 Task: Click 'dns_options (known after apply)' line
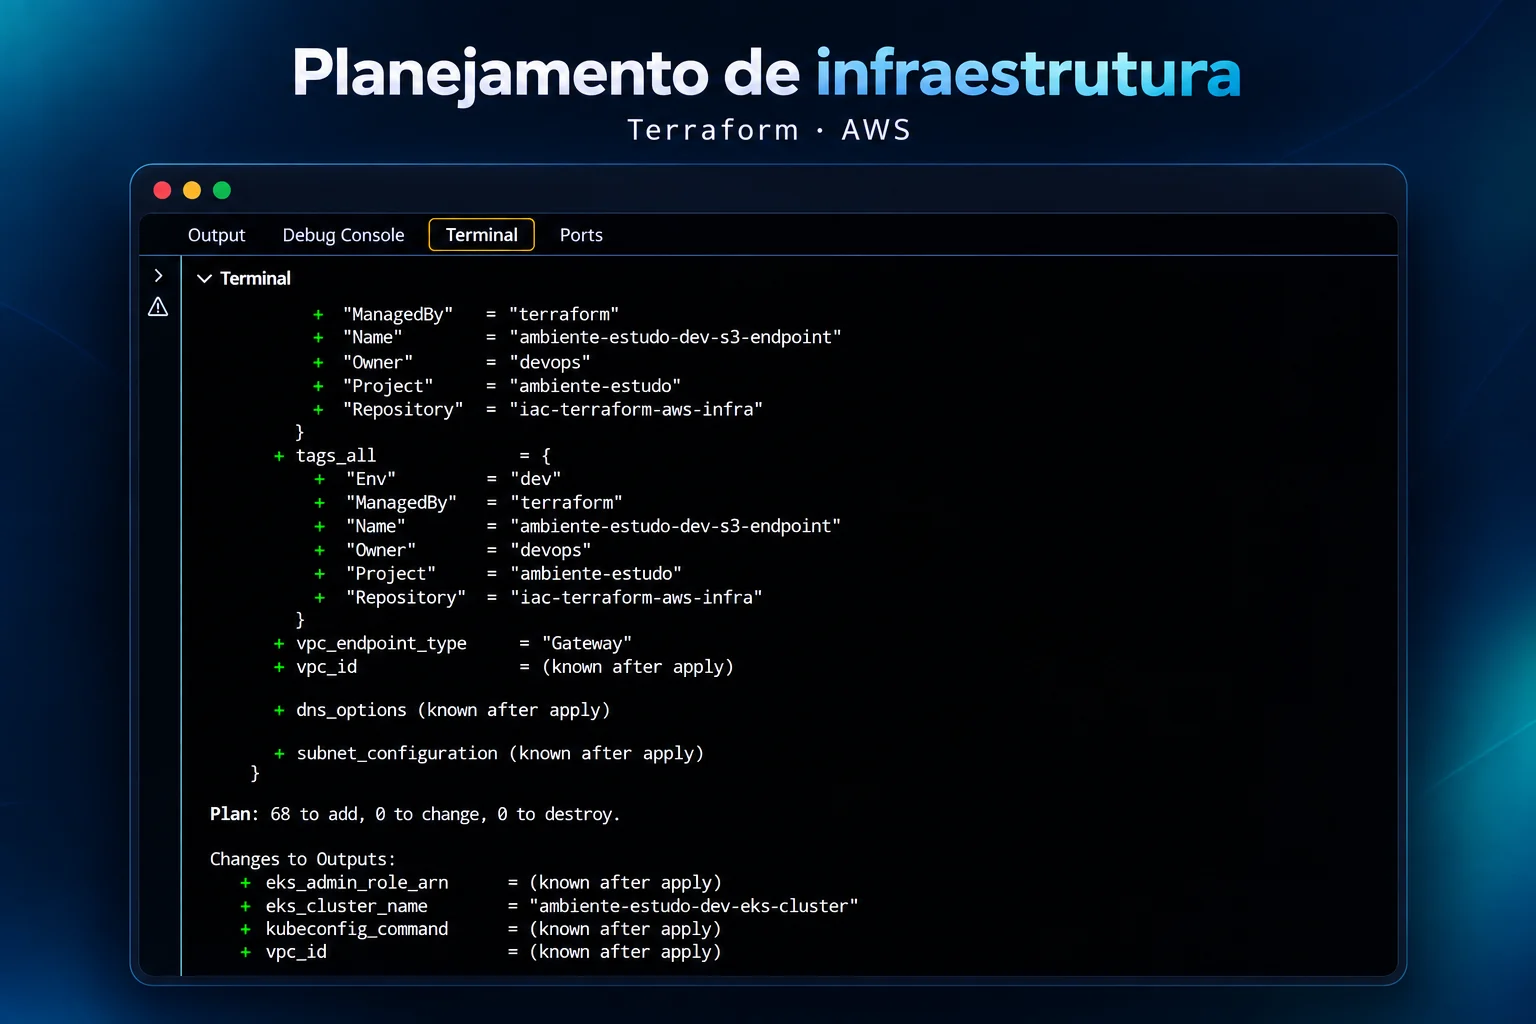click(x=453, y=710)
